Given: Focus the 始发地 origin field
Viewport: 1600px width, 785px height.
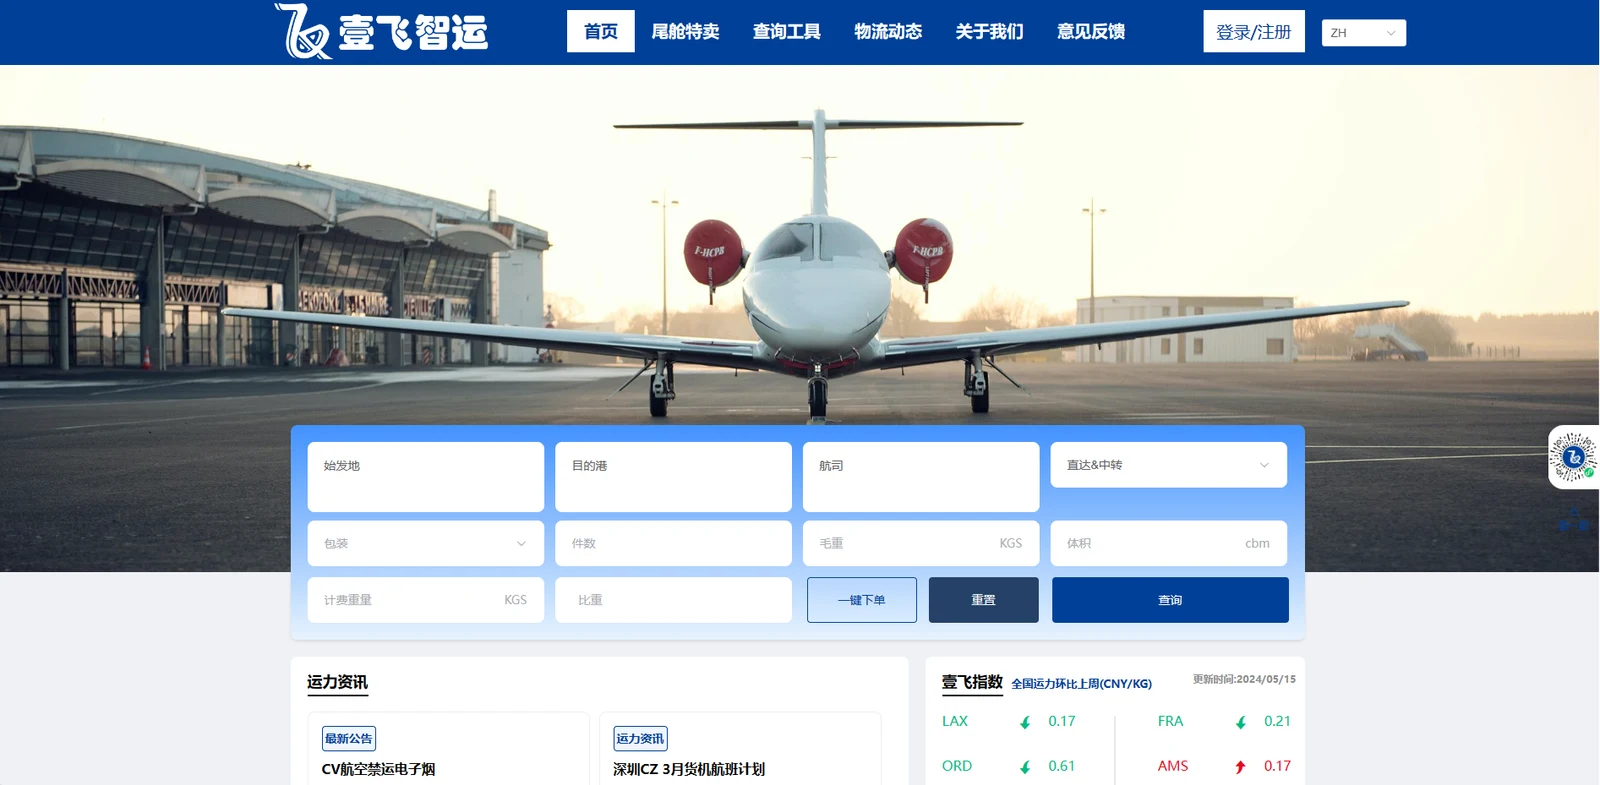Looking at the screenshot, I should pyautogui.click(x=426, y=477).
